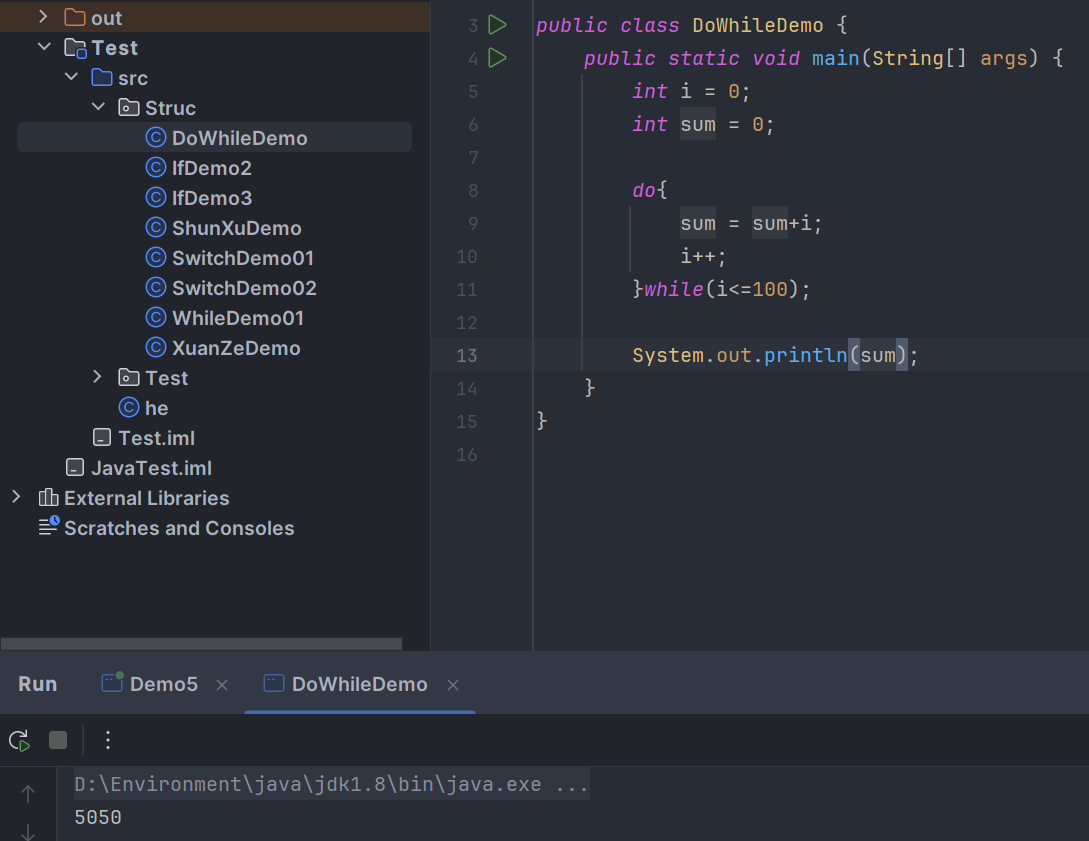The height and width of the screenshot is (841, 1089).
Task: Click 'sum' variable declaration on line 6
Action: (x=697, y=124)
